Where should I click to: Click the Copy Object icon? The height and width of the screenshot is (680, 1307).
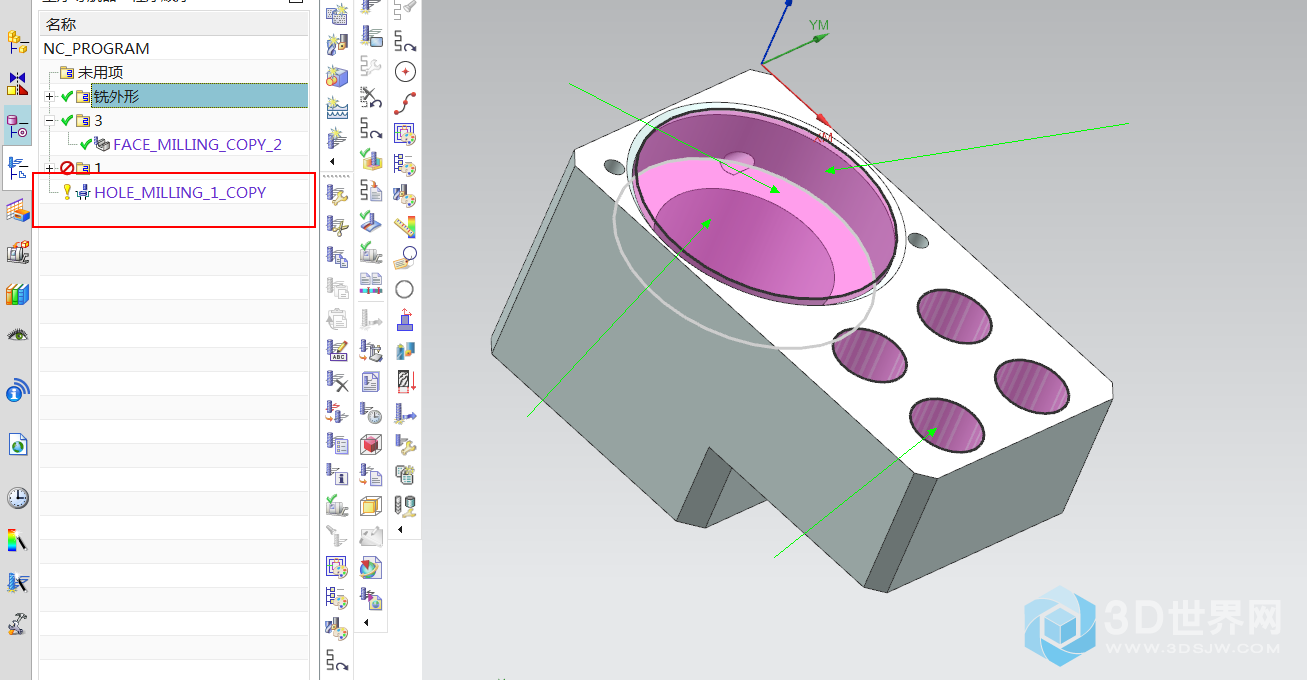pos(337,257)
